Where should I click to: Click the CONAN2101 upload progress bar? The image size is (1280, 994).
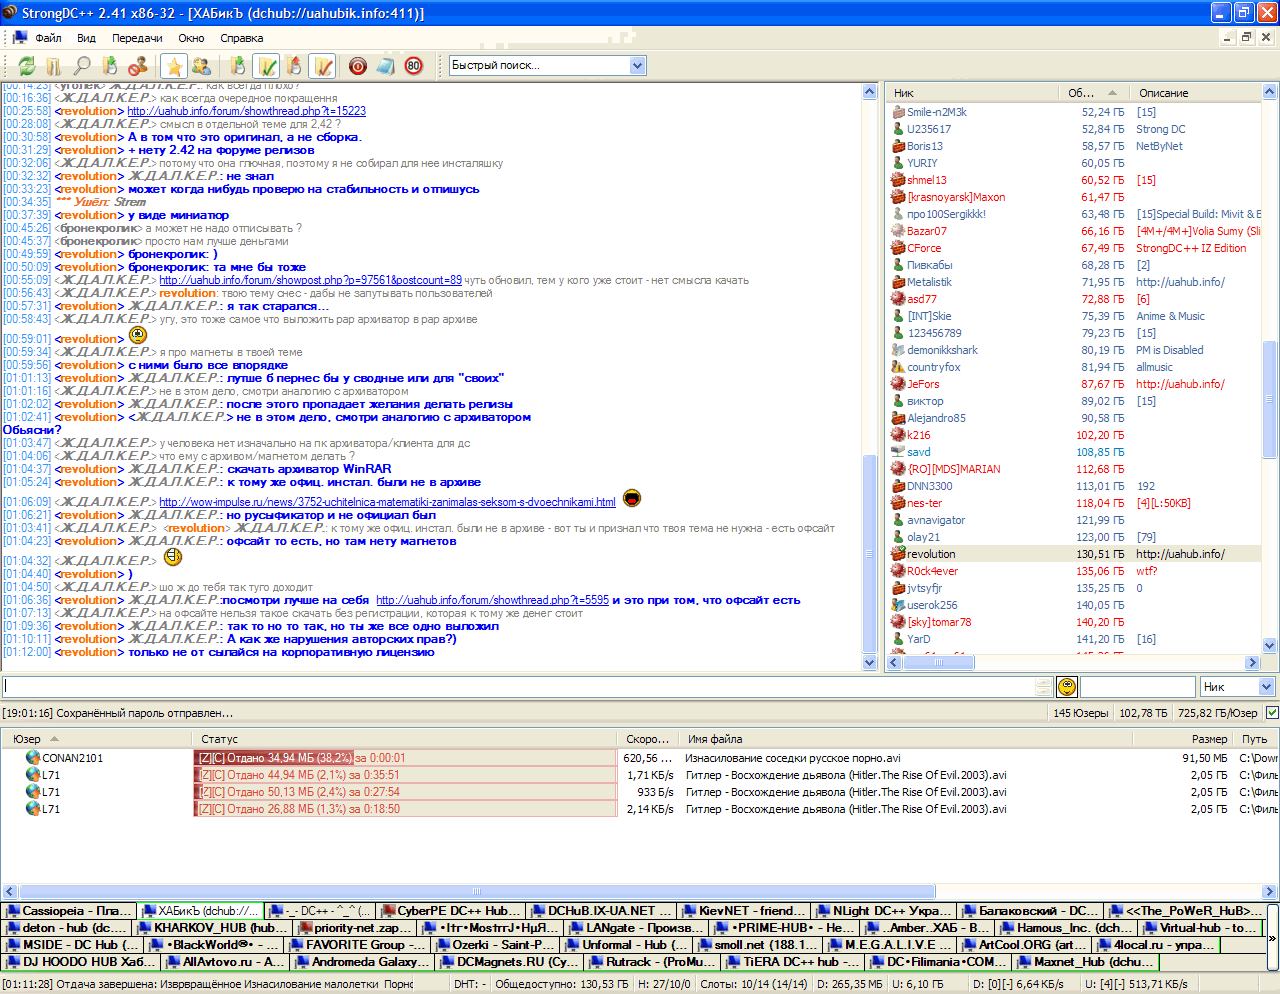tap(404, 758)
